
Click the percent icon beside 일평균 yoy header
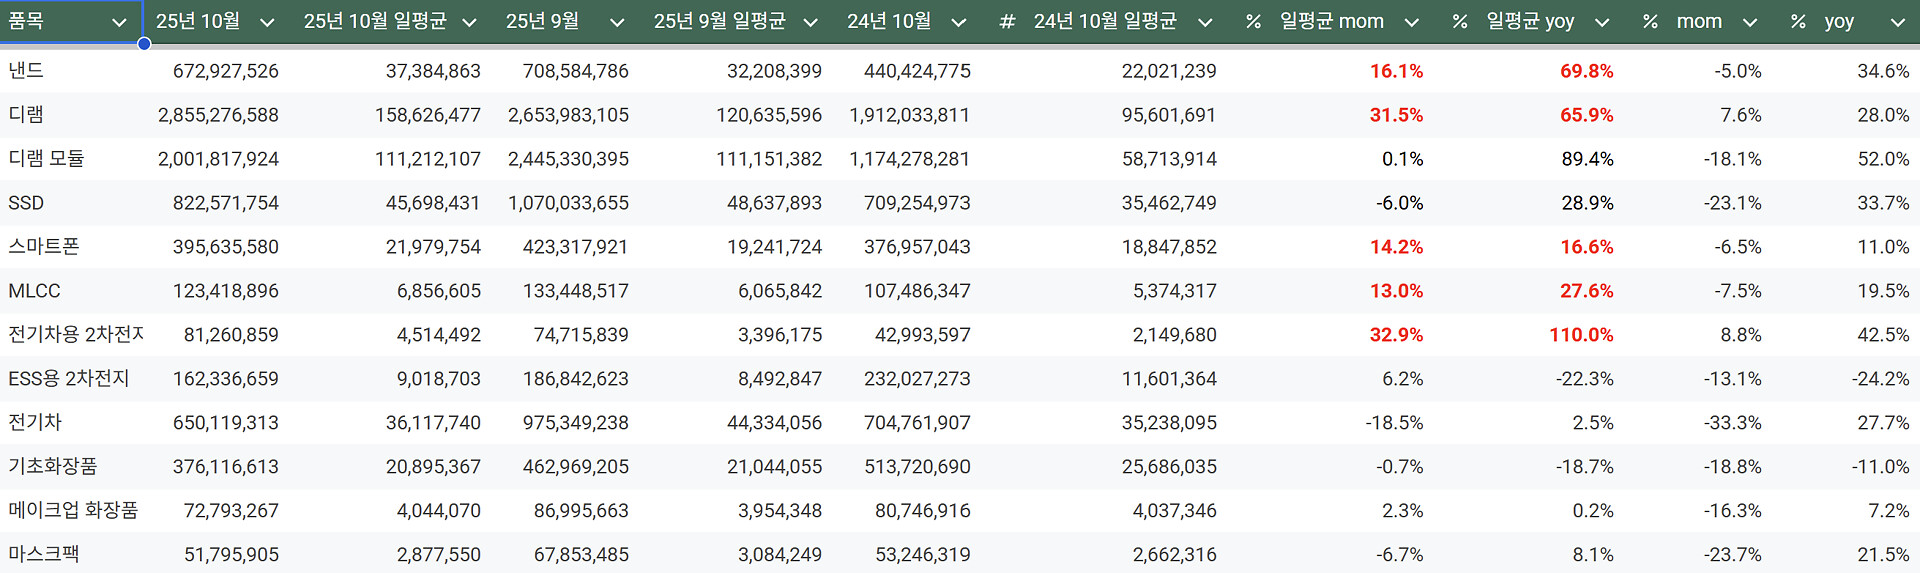(x=1460, y=21)
